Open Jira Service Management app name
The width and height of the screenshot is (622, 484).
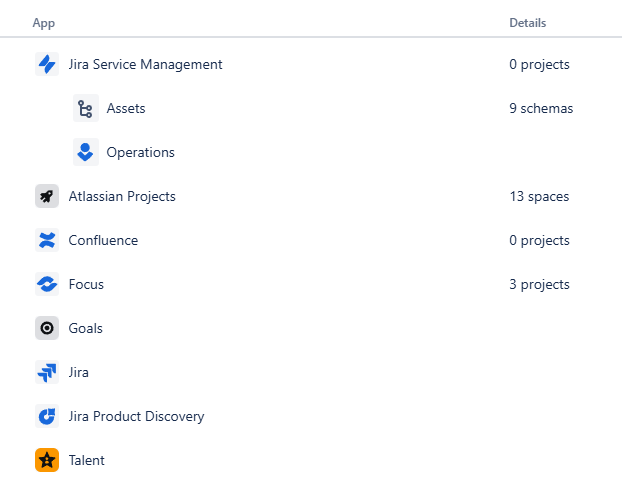145,64
